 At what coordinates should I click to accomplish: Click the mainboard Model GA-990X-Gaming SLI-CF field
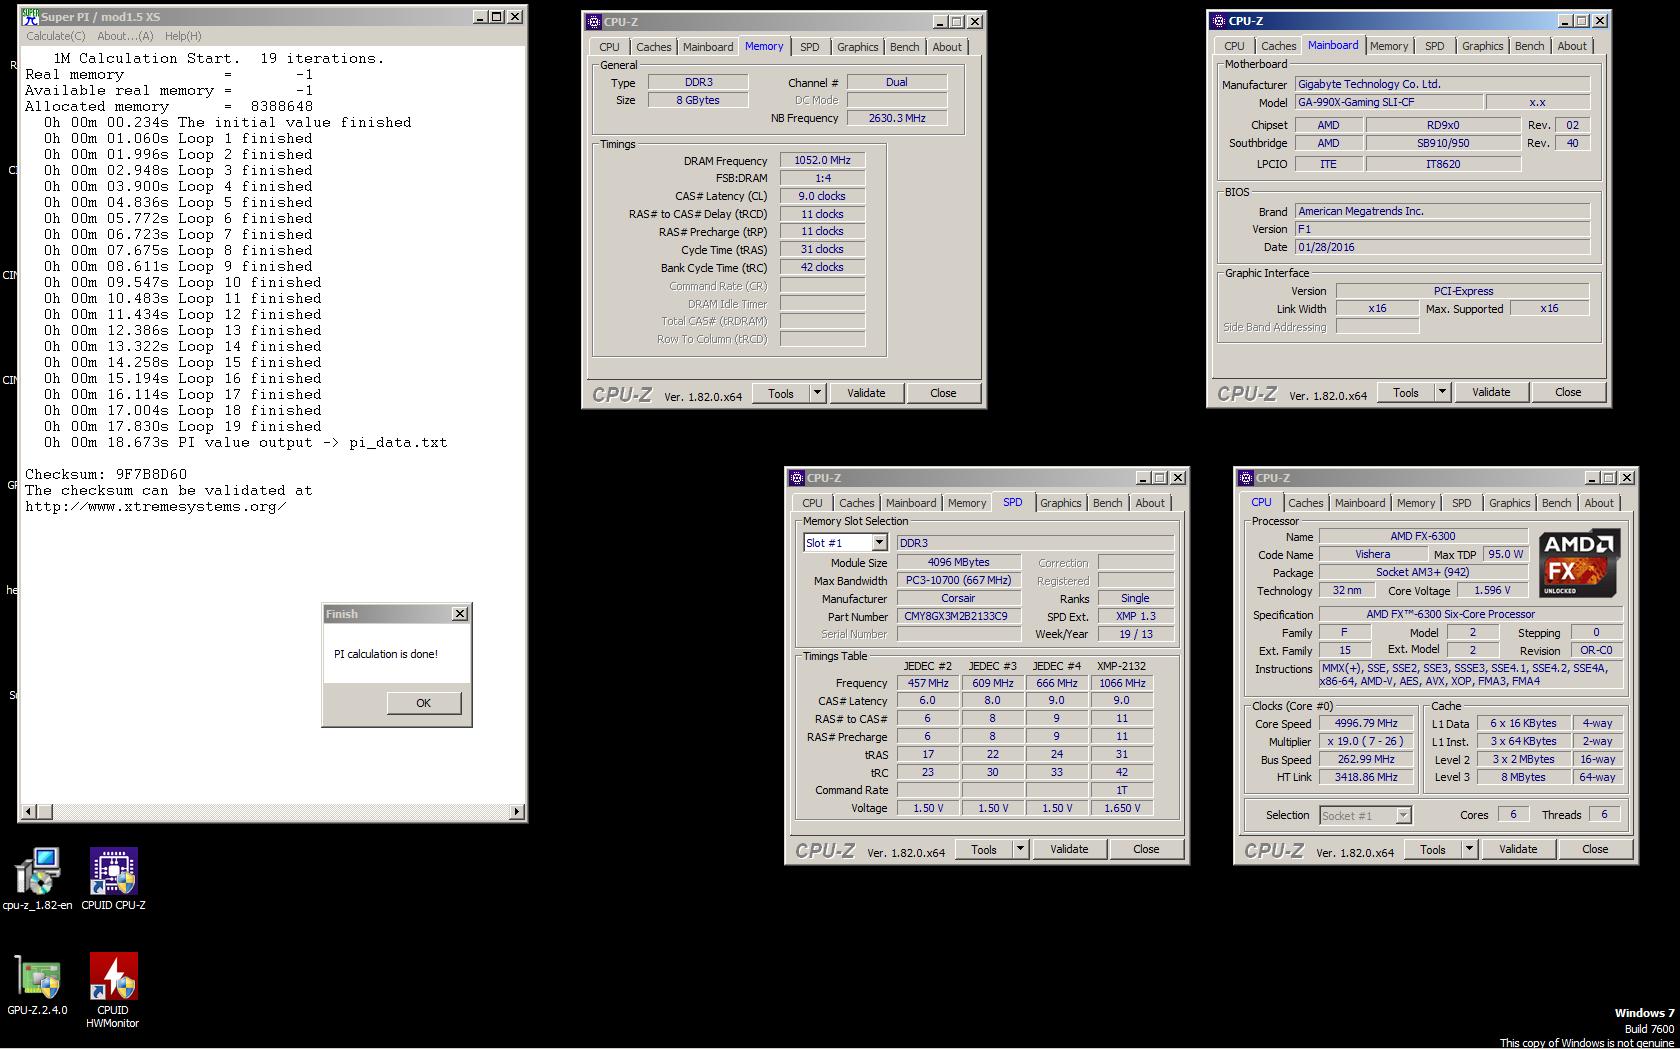point(1389,102)
